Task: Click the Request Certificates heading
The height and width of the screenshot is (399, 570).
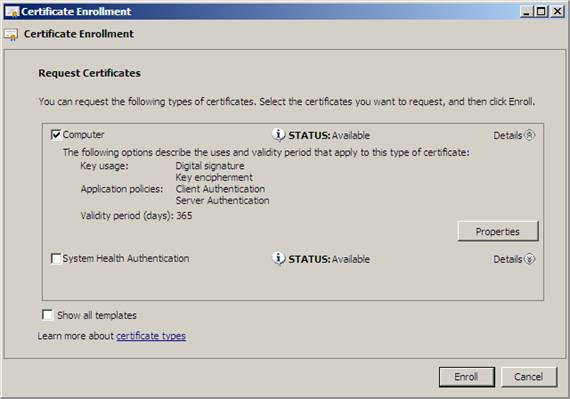Action: 89,73
